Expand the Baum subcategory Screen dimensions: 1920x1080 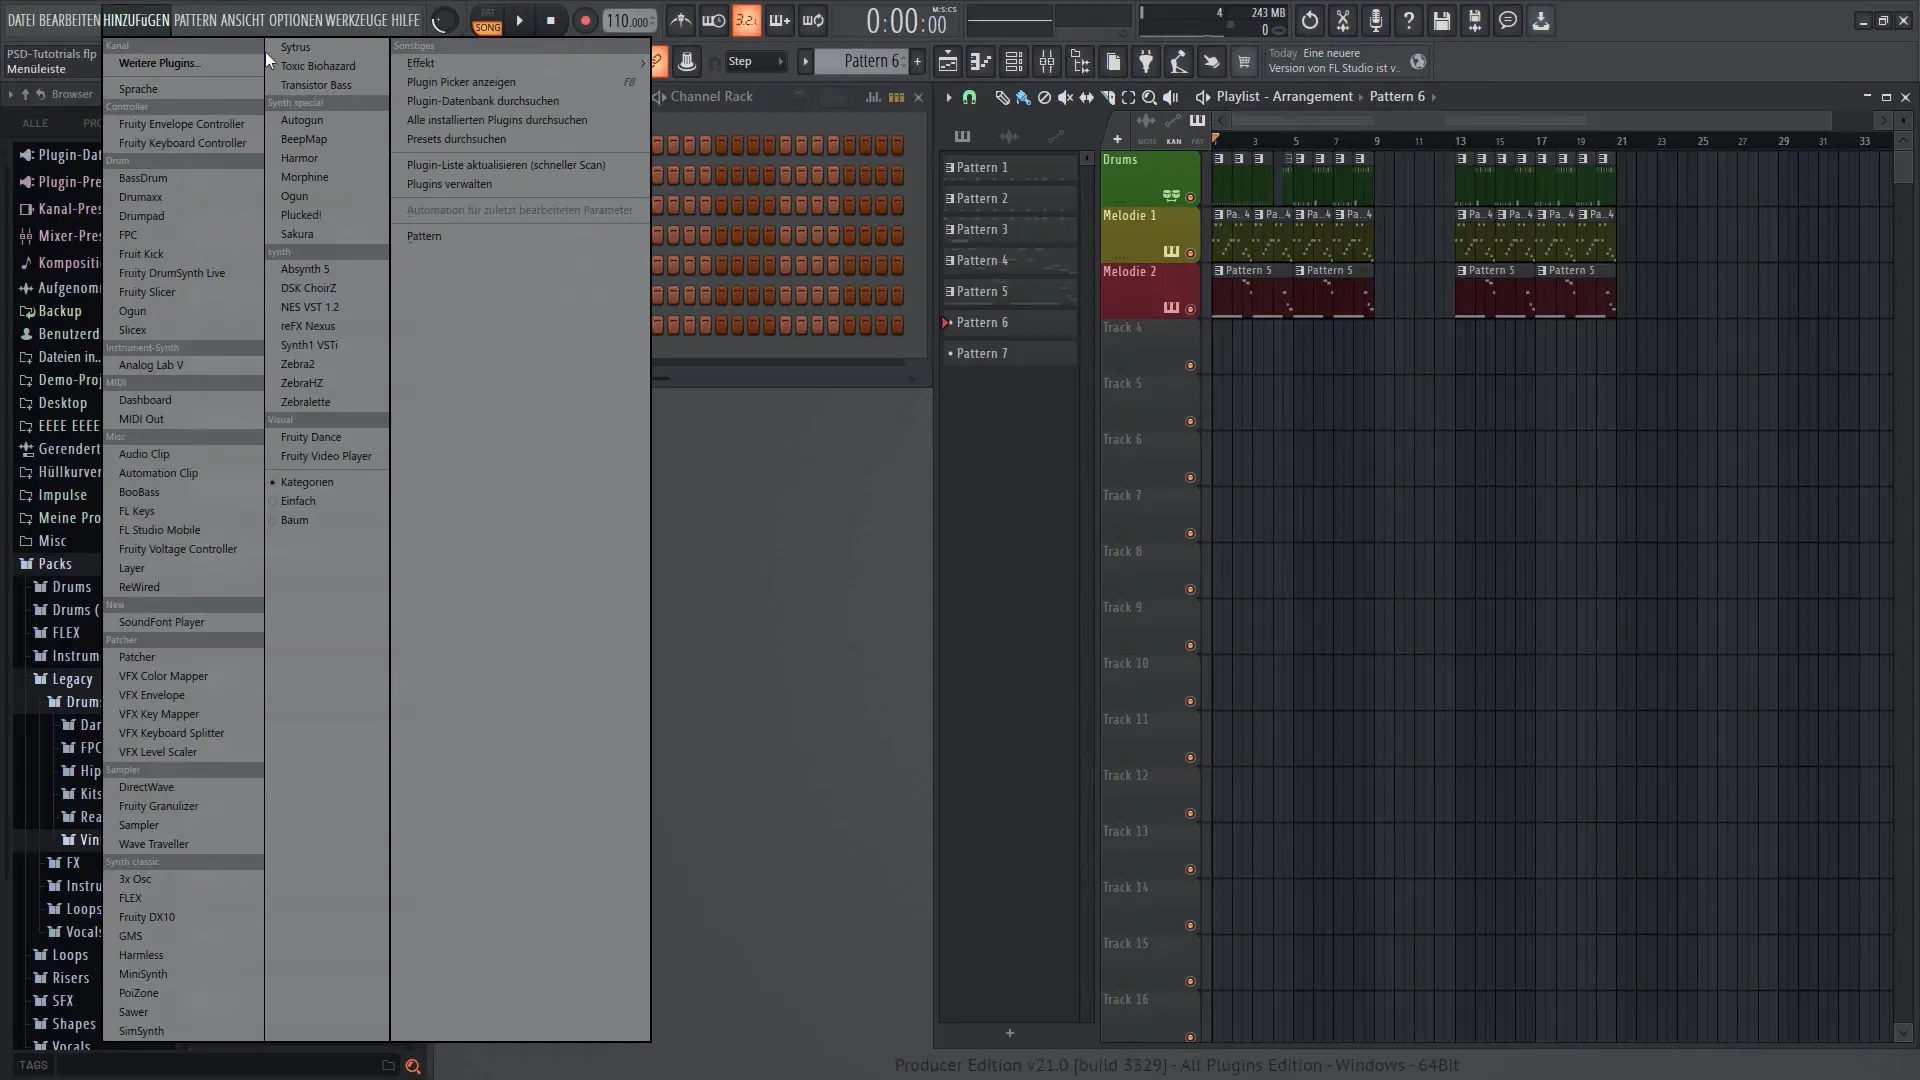[x=294, y=518]
